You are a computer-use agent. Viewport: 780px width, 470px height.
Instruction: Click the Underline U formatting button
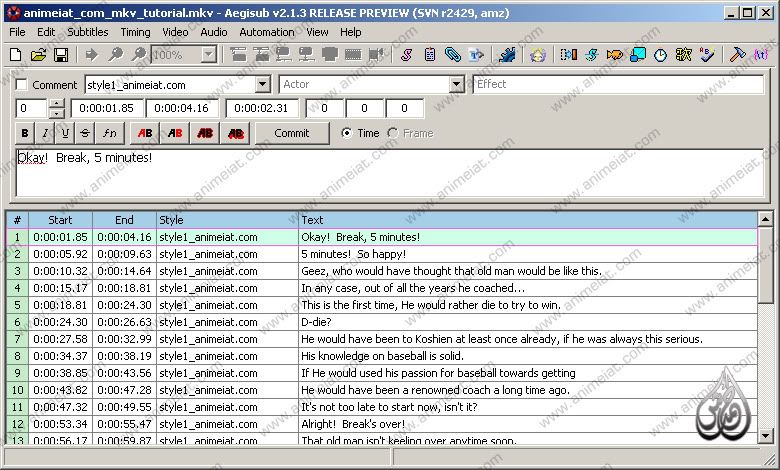click(x=65, y=133)
